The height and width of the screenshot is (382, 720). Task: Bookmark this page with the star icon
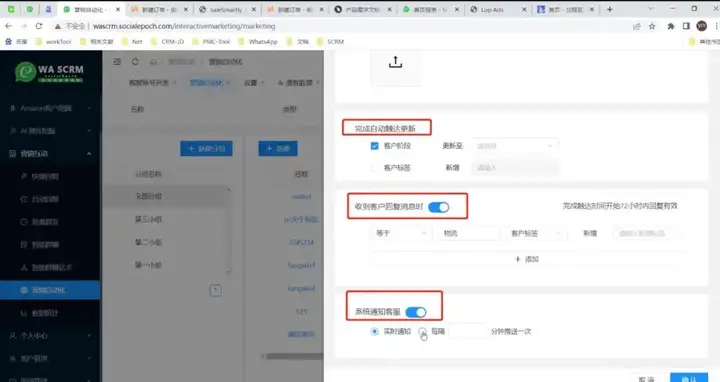pos(652,26)
